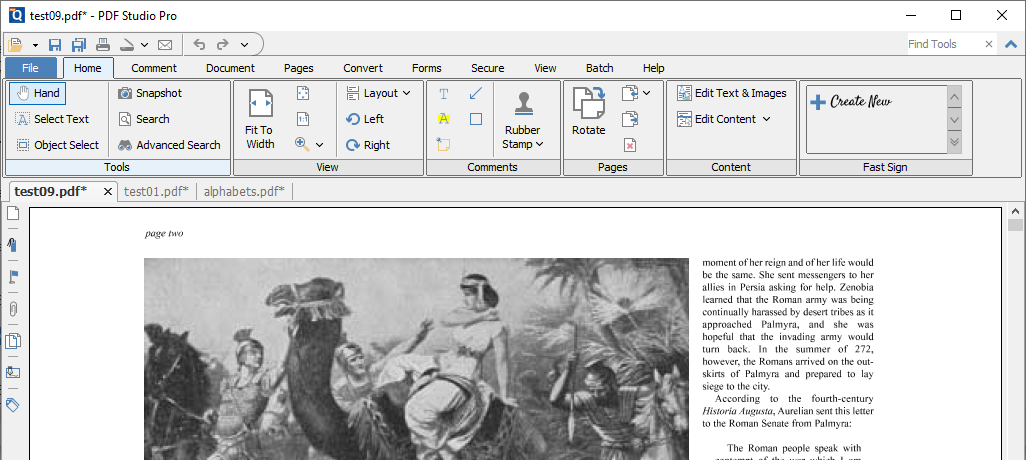Rotate view Right
This screenshot has width=1026, height=460.
click(x=368, y=145)
